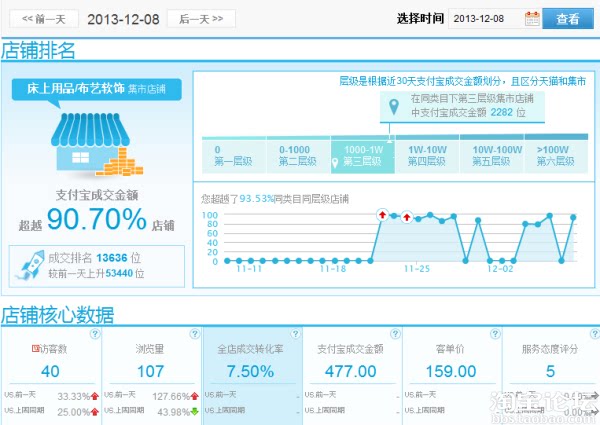Click the 93.53% value above chart
This screenshot has height=425, width=600.
coord(256,199)
